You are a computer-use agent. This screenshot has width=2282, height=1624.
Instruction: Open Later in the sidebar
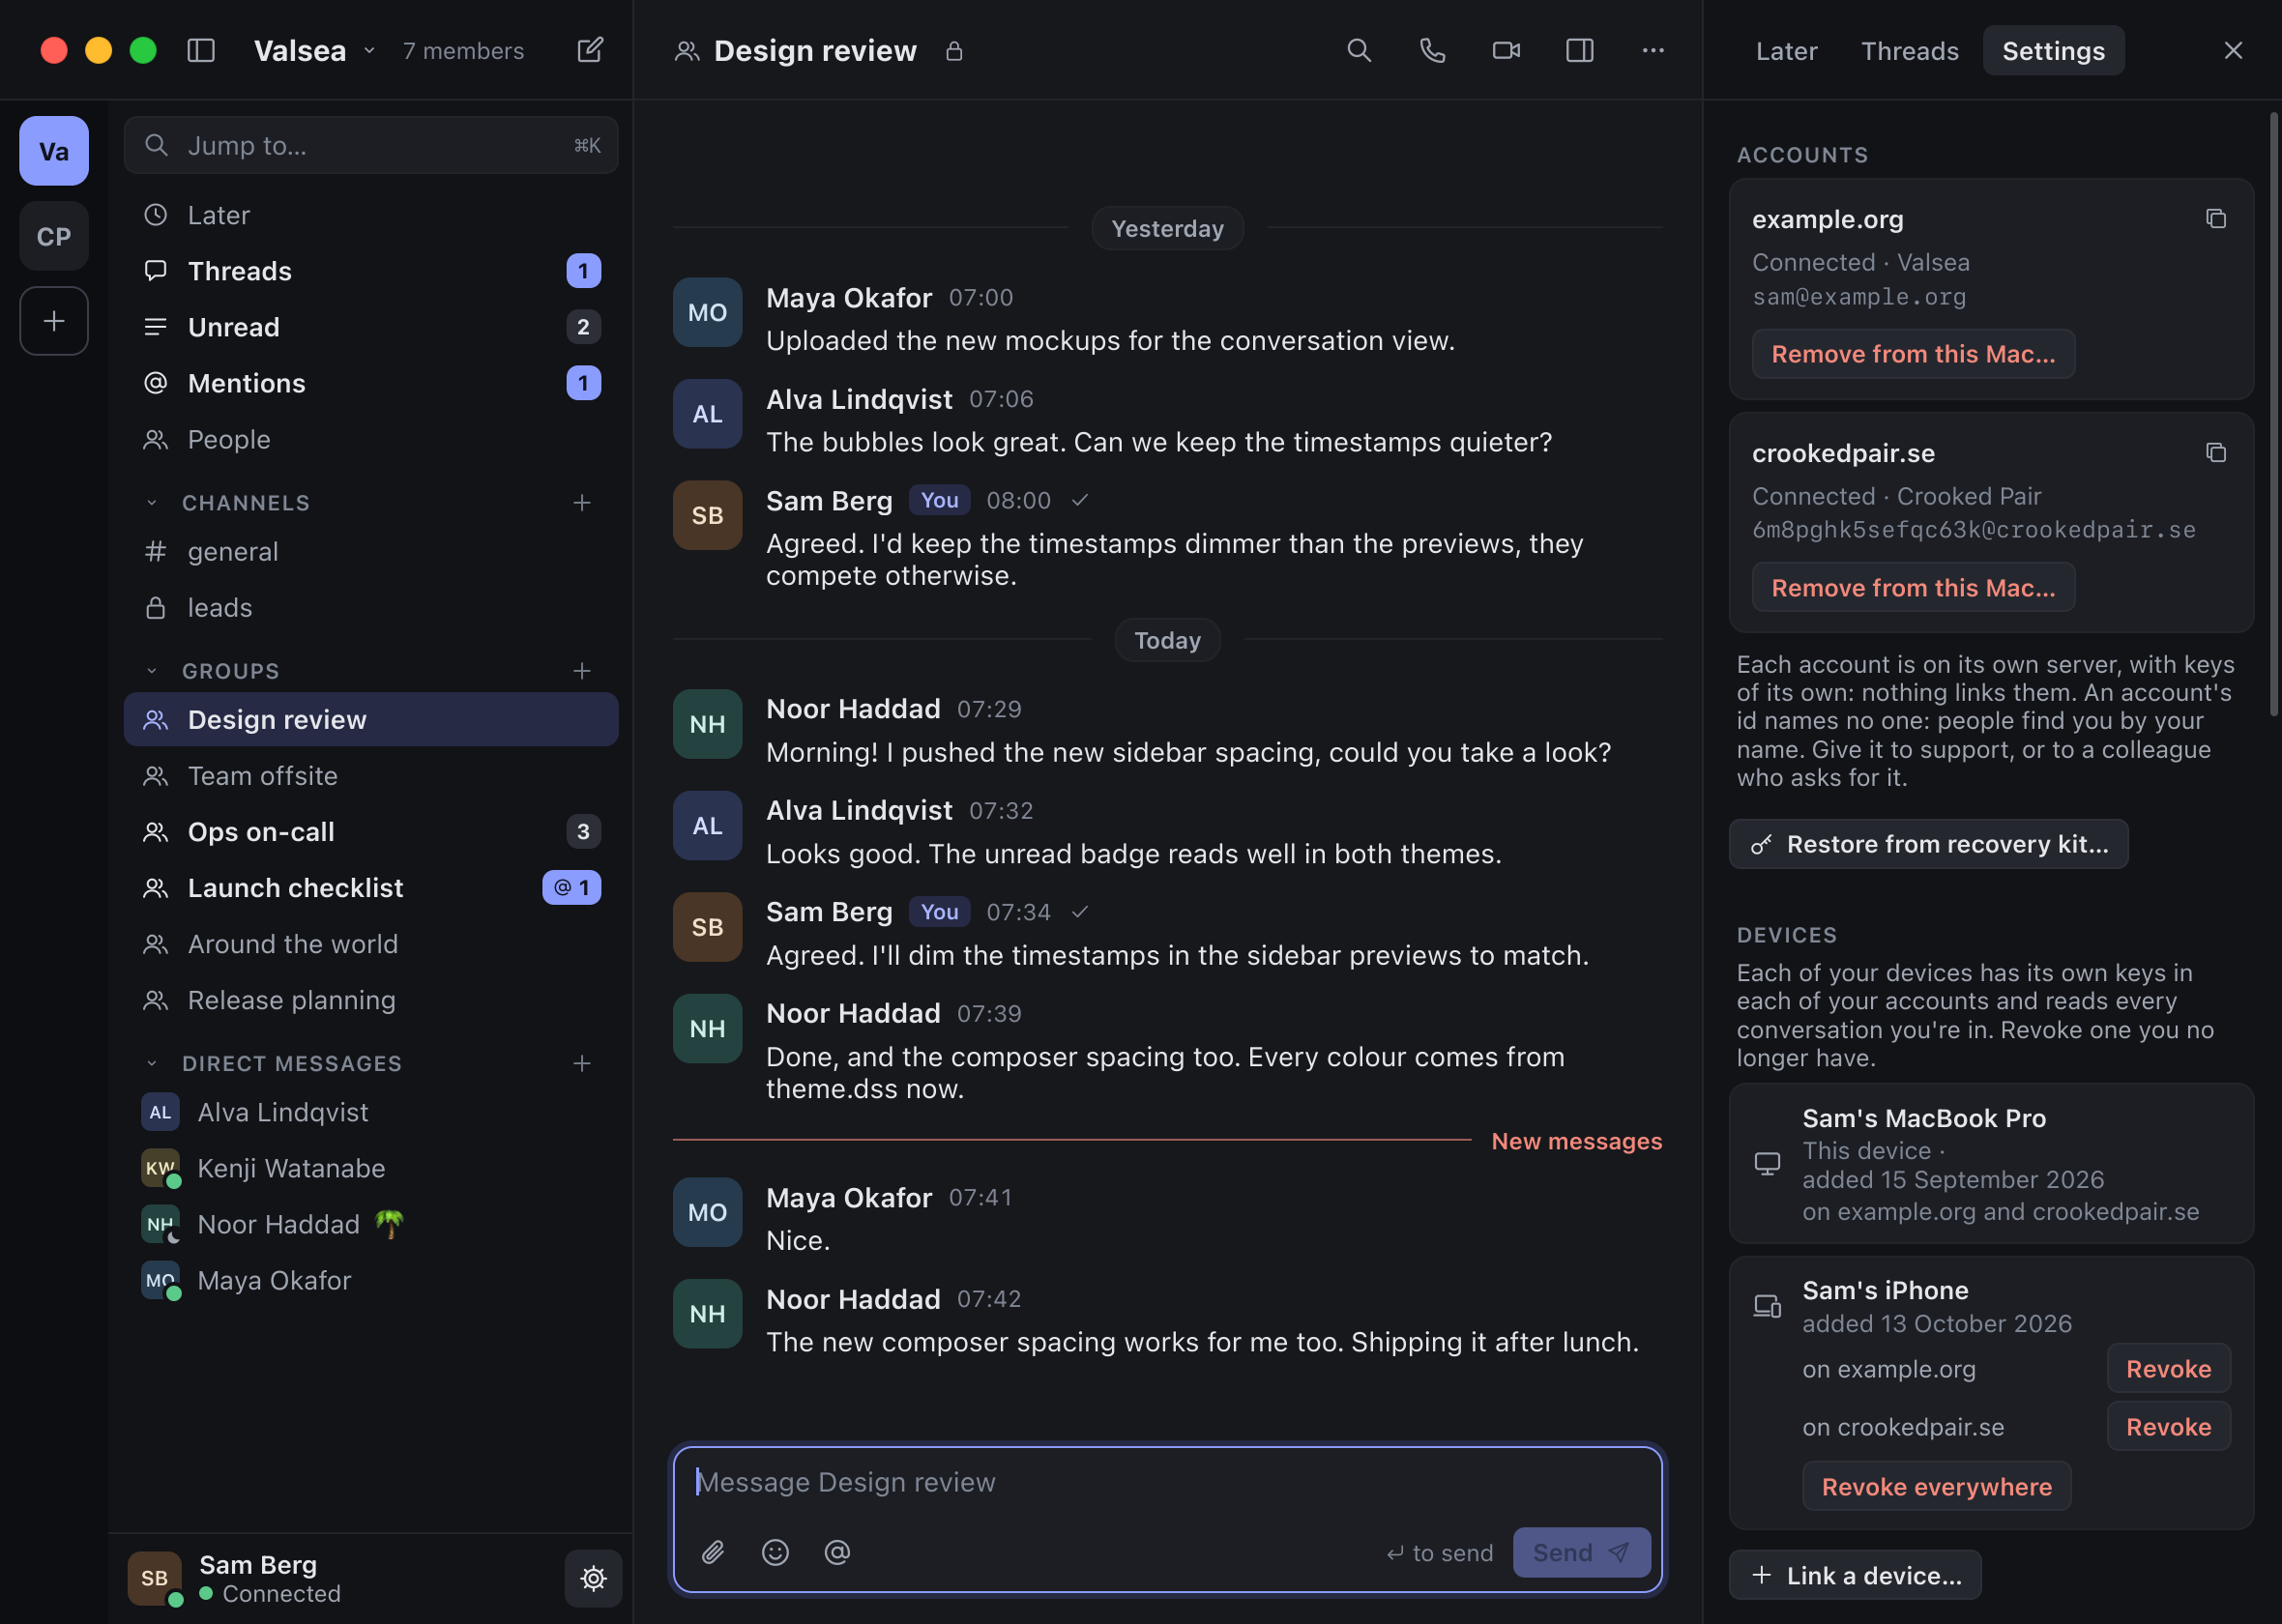point(371,215)
